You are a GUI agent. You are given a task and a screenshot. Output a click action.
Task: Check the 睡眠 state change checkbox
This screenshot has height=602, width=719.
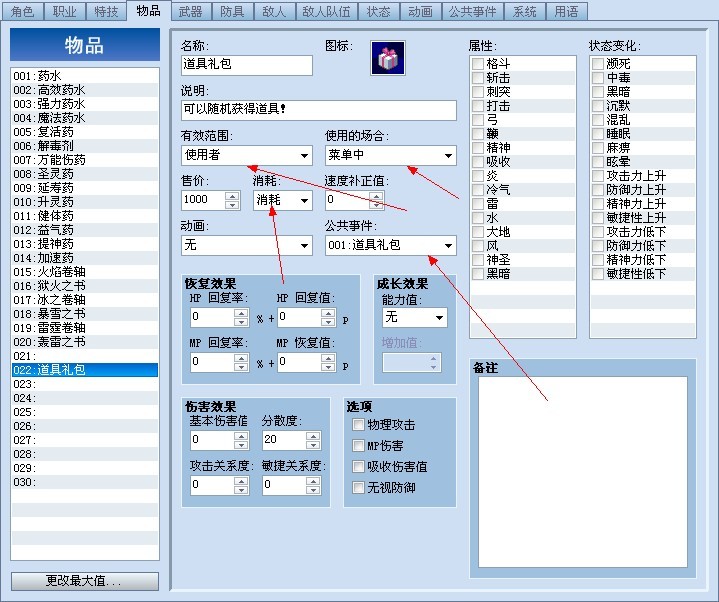coord(598,134)
